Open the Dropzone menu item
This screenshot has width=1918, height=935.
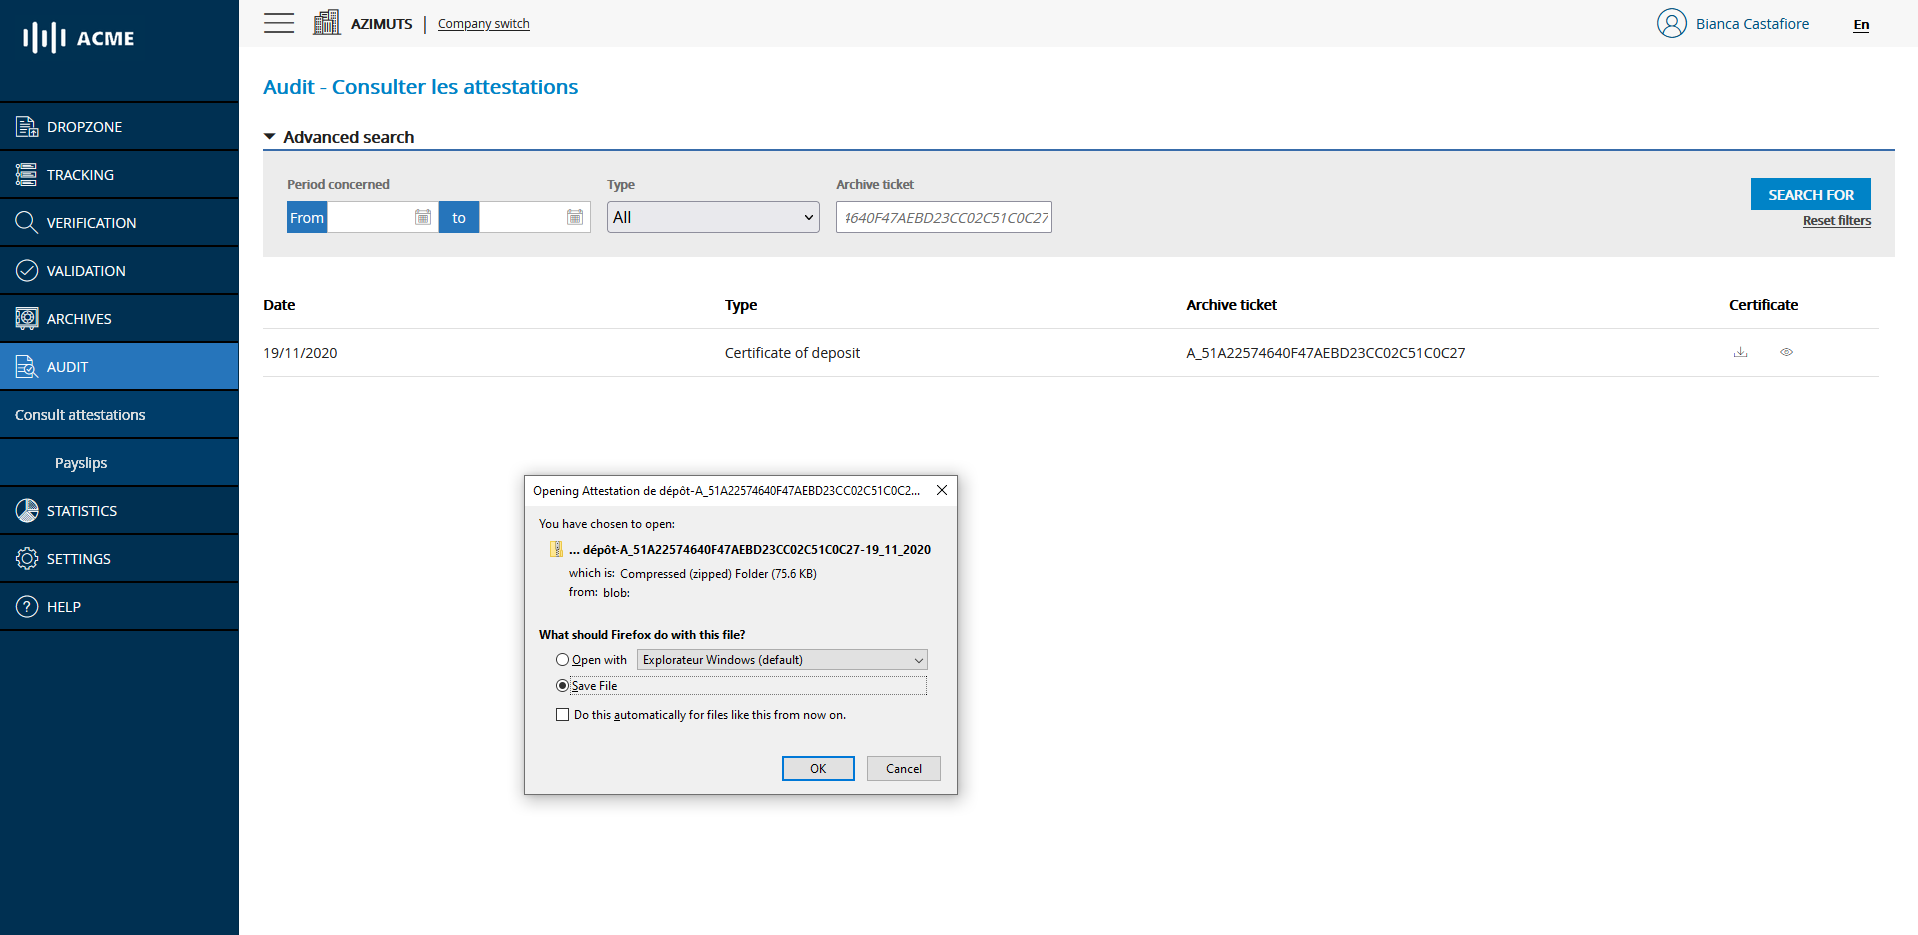(x=84, y=127)
